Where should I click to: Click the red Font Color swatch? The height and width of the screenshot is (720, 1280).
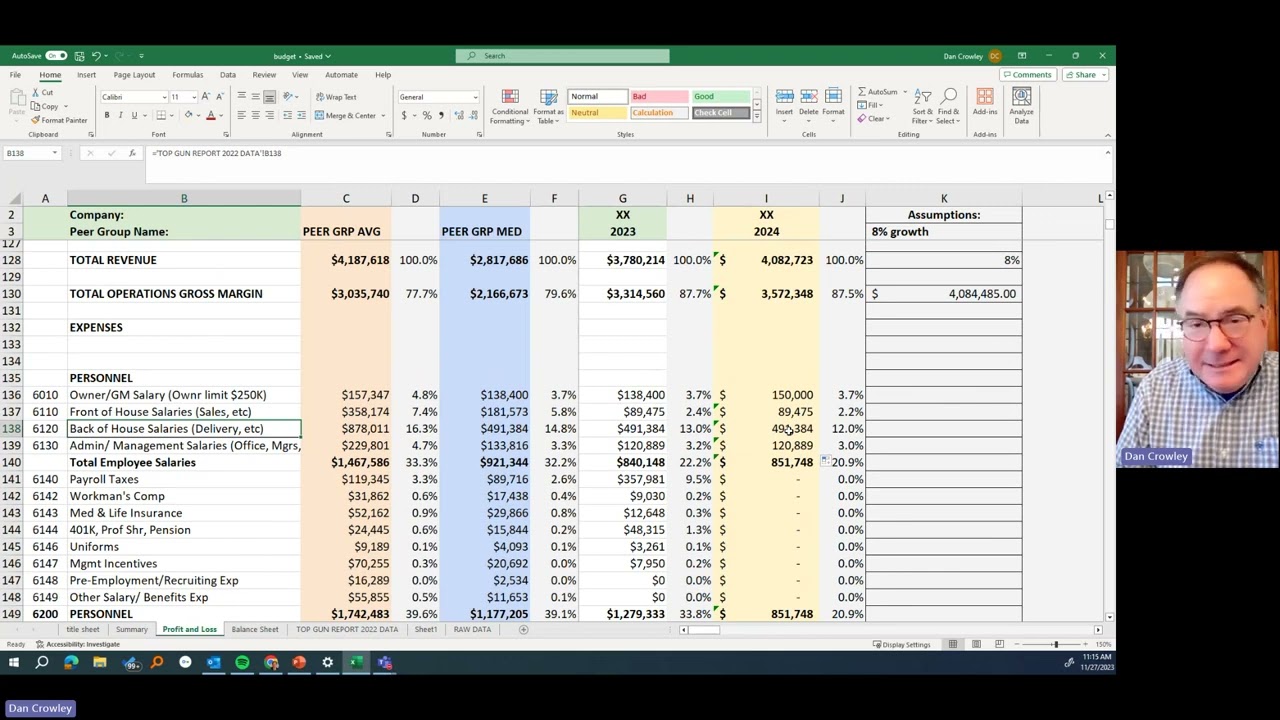click(210, 116)
